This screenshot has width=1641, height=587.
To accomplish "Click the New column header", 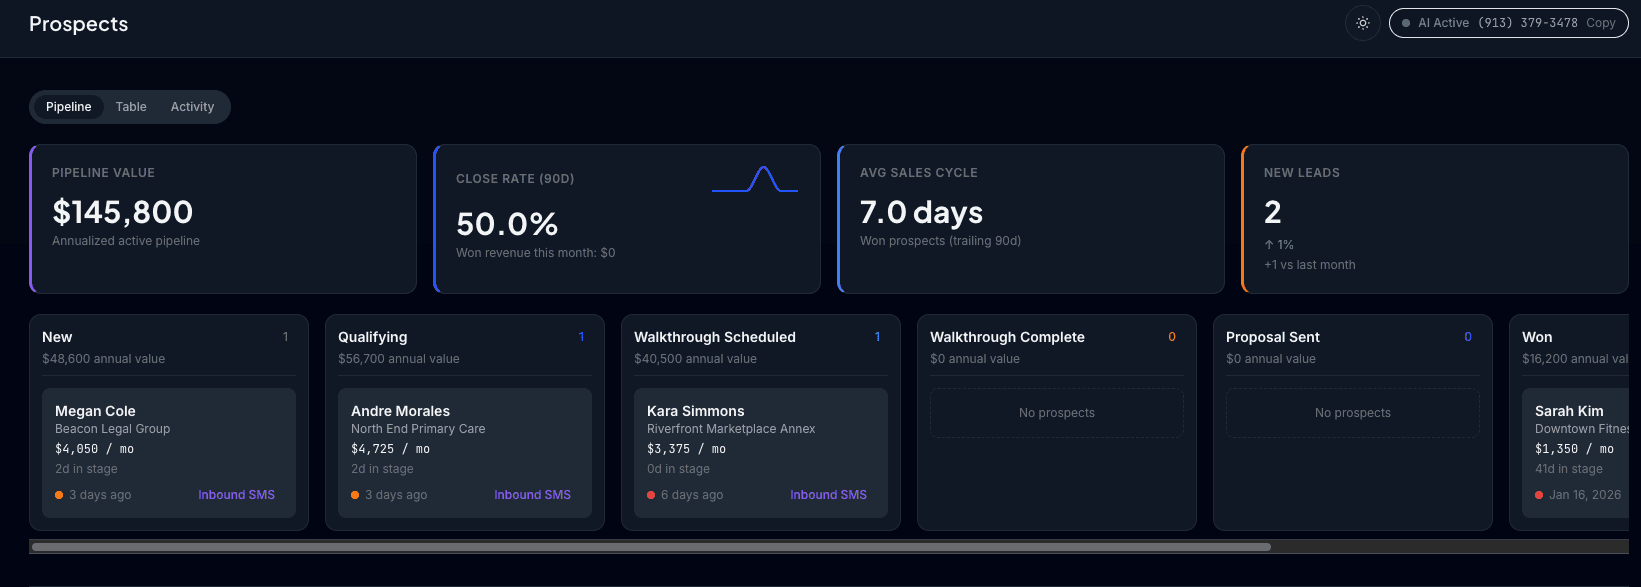I will (57, 337).
